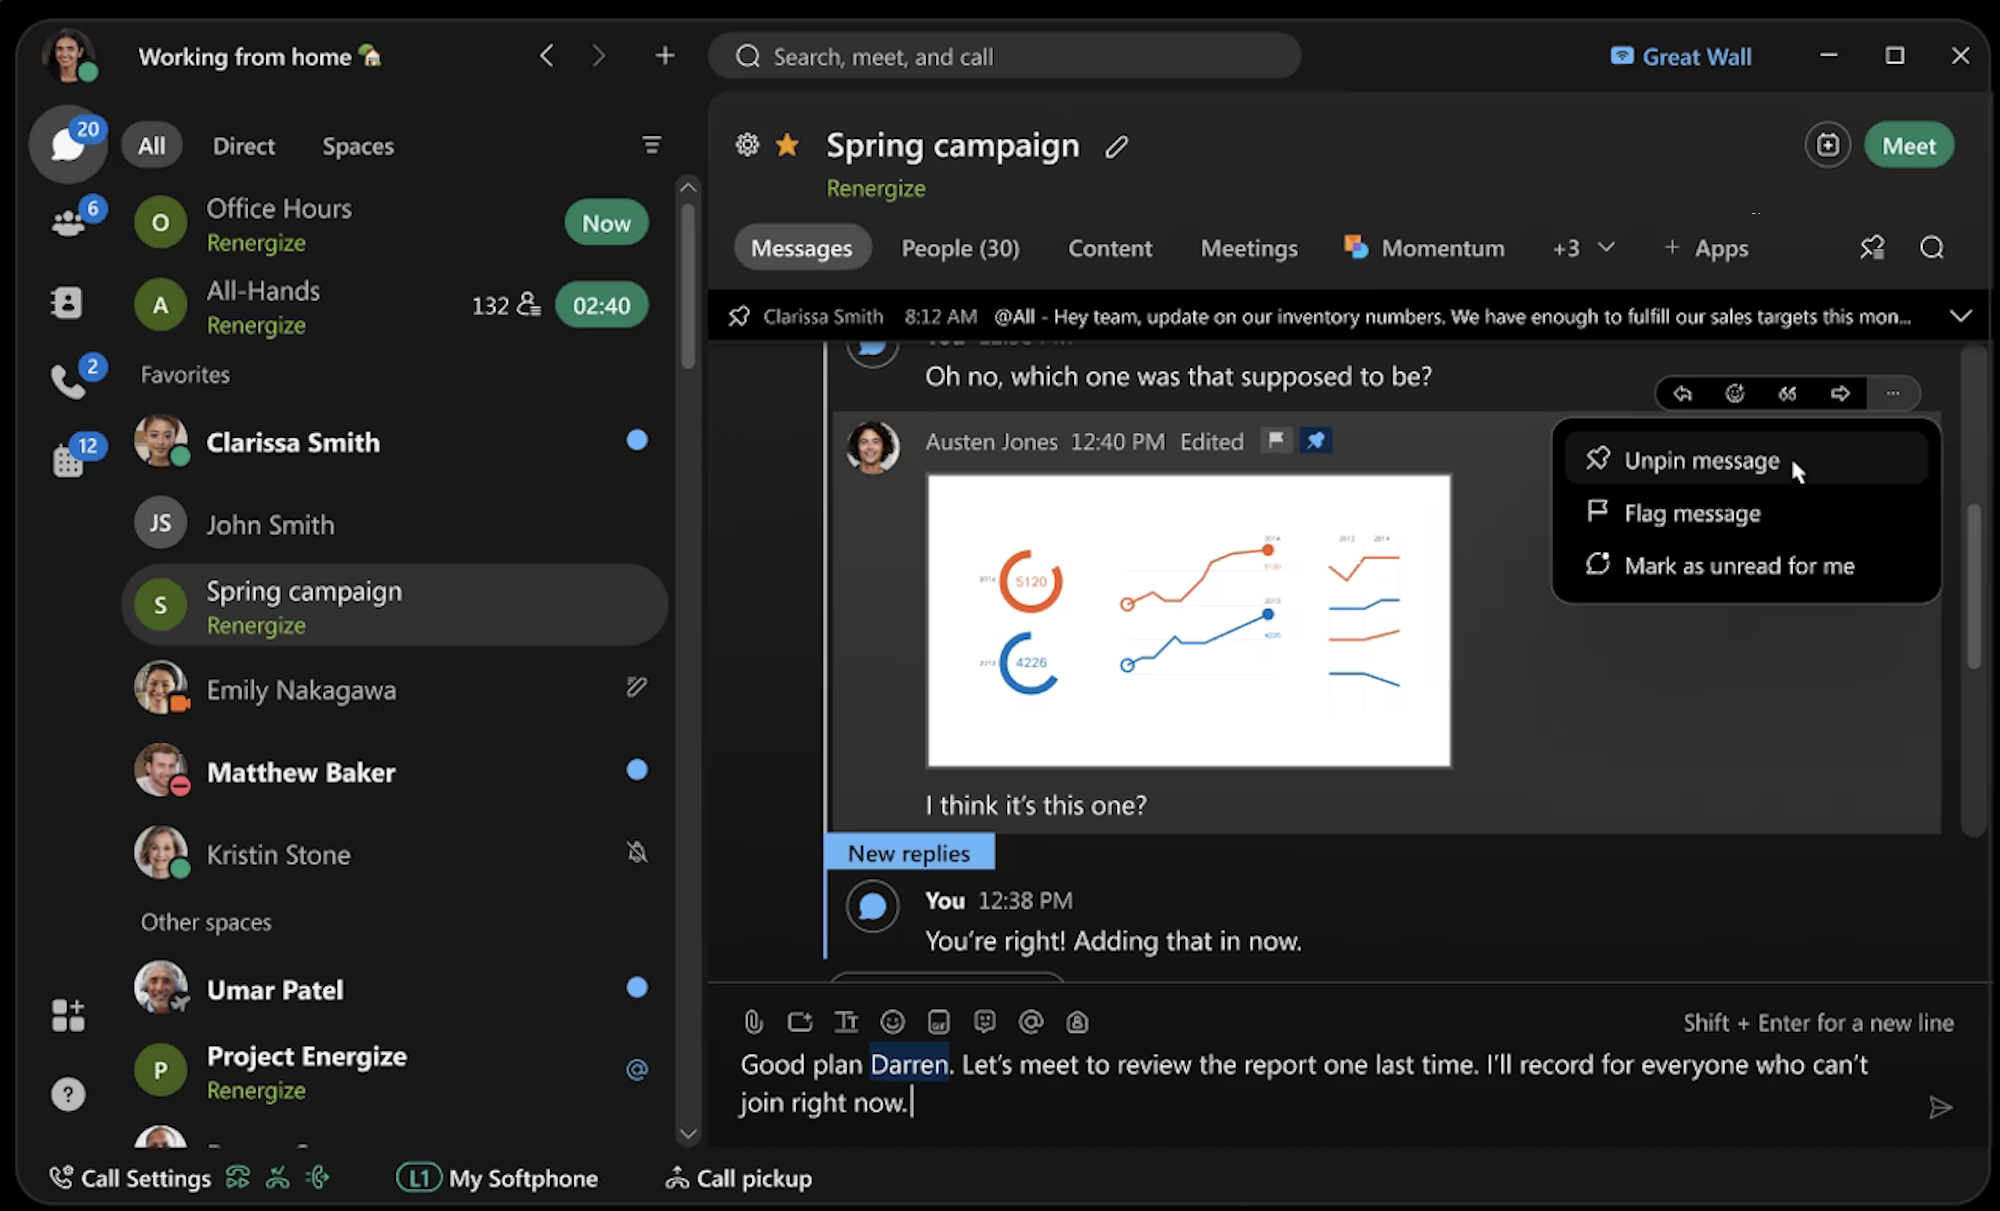Join Office Hours with the Now button
The width and height of the screenshot is (2000, 1211).
[606, 223]
